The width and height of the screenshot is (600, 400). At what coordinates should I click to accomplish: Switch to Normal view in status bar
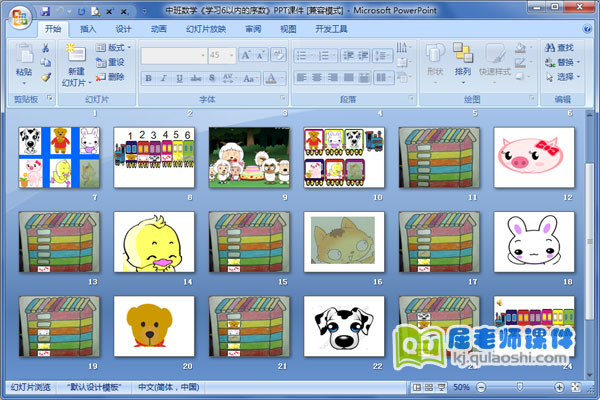[417, 387]
